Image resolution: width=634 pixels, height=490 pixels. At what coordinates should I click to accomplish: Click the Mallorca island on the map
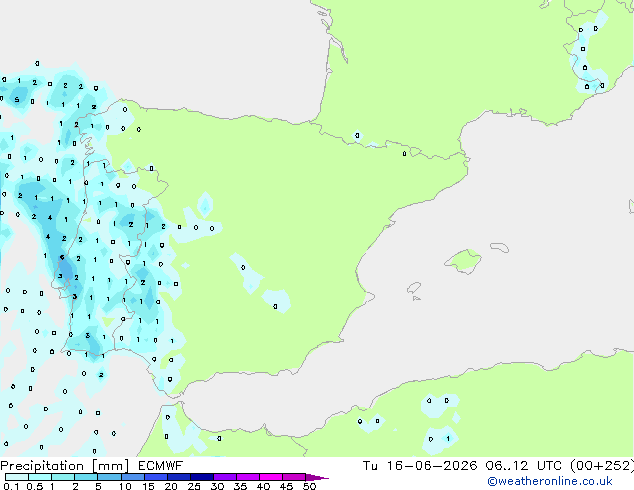click(463, 261)
